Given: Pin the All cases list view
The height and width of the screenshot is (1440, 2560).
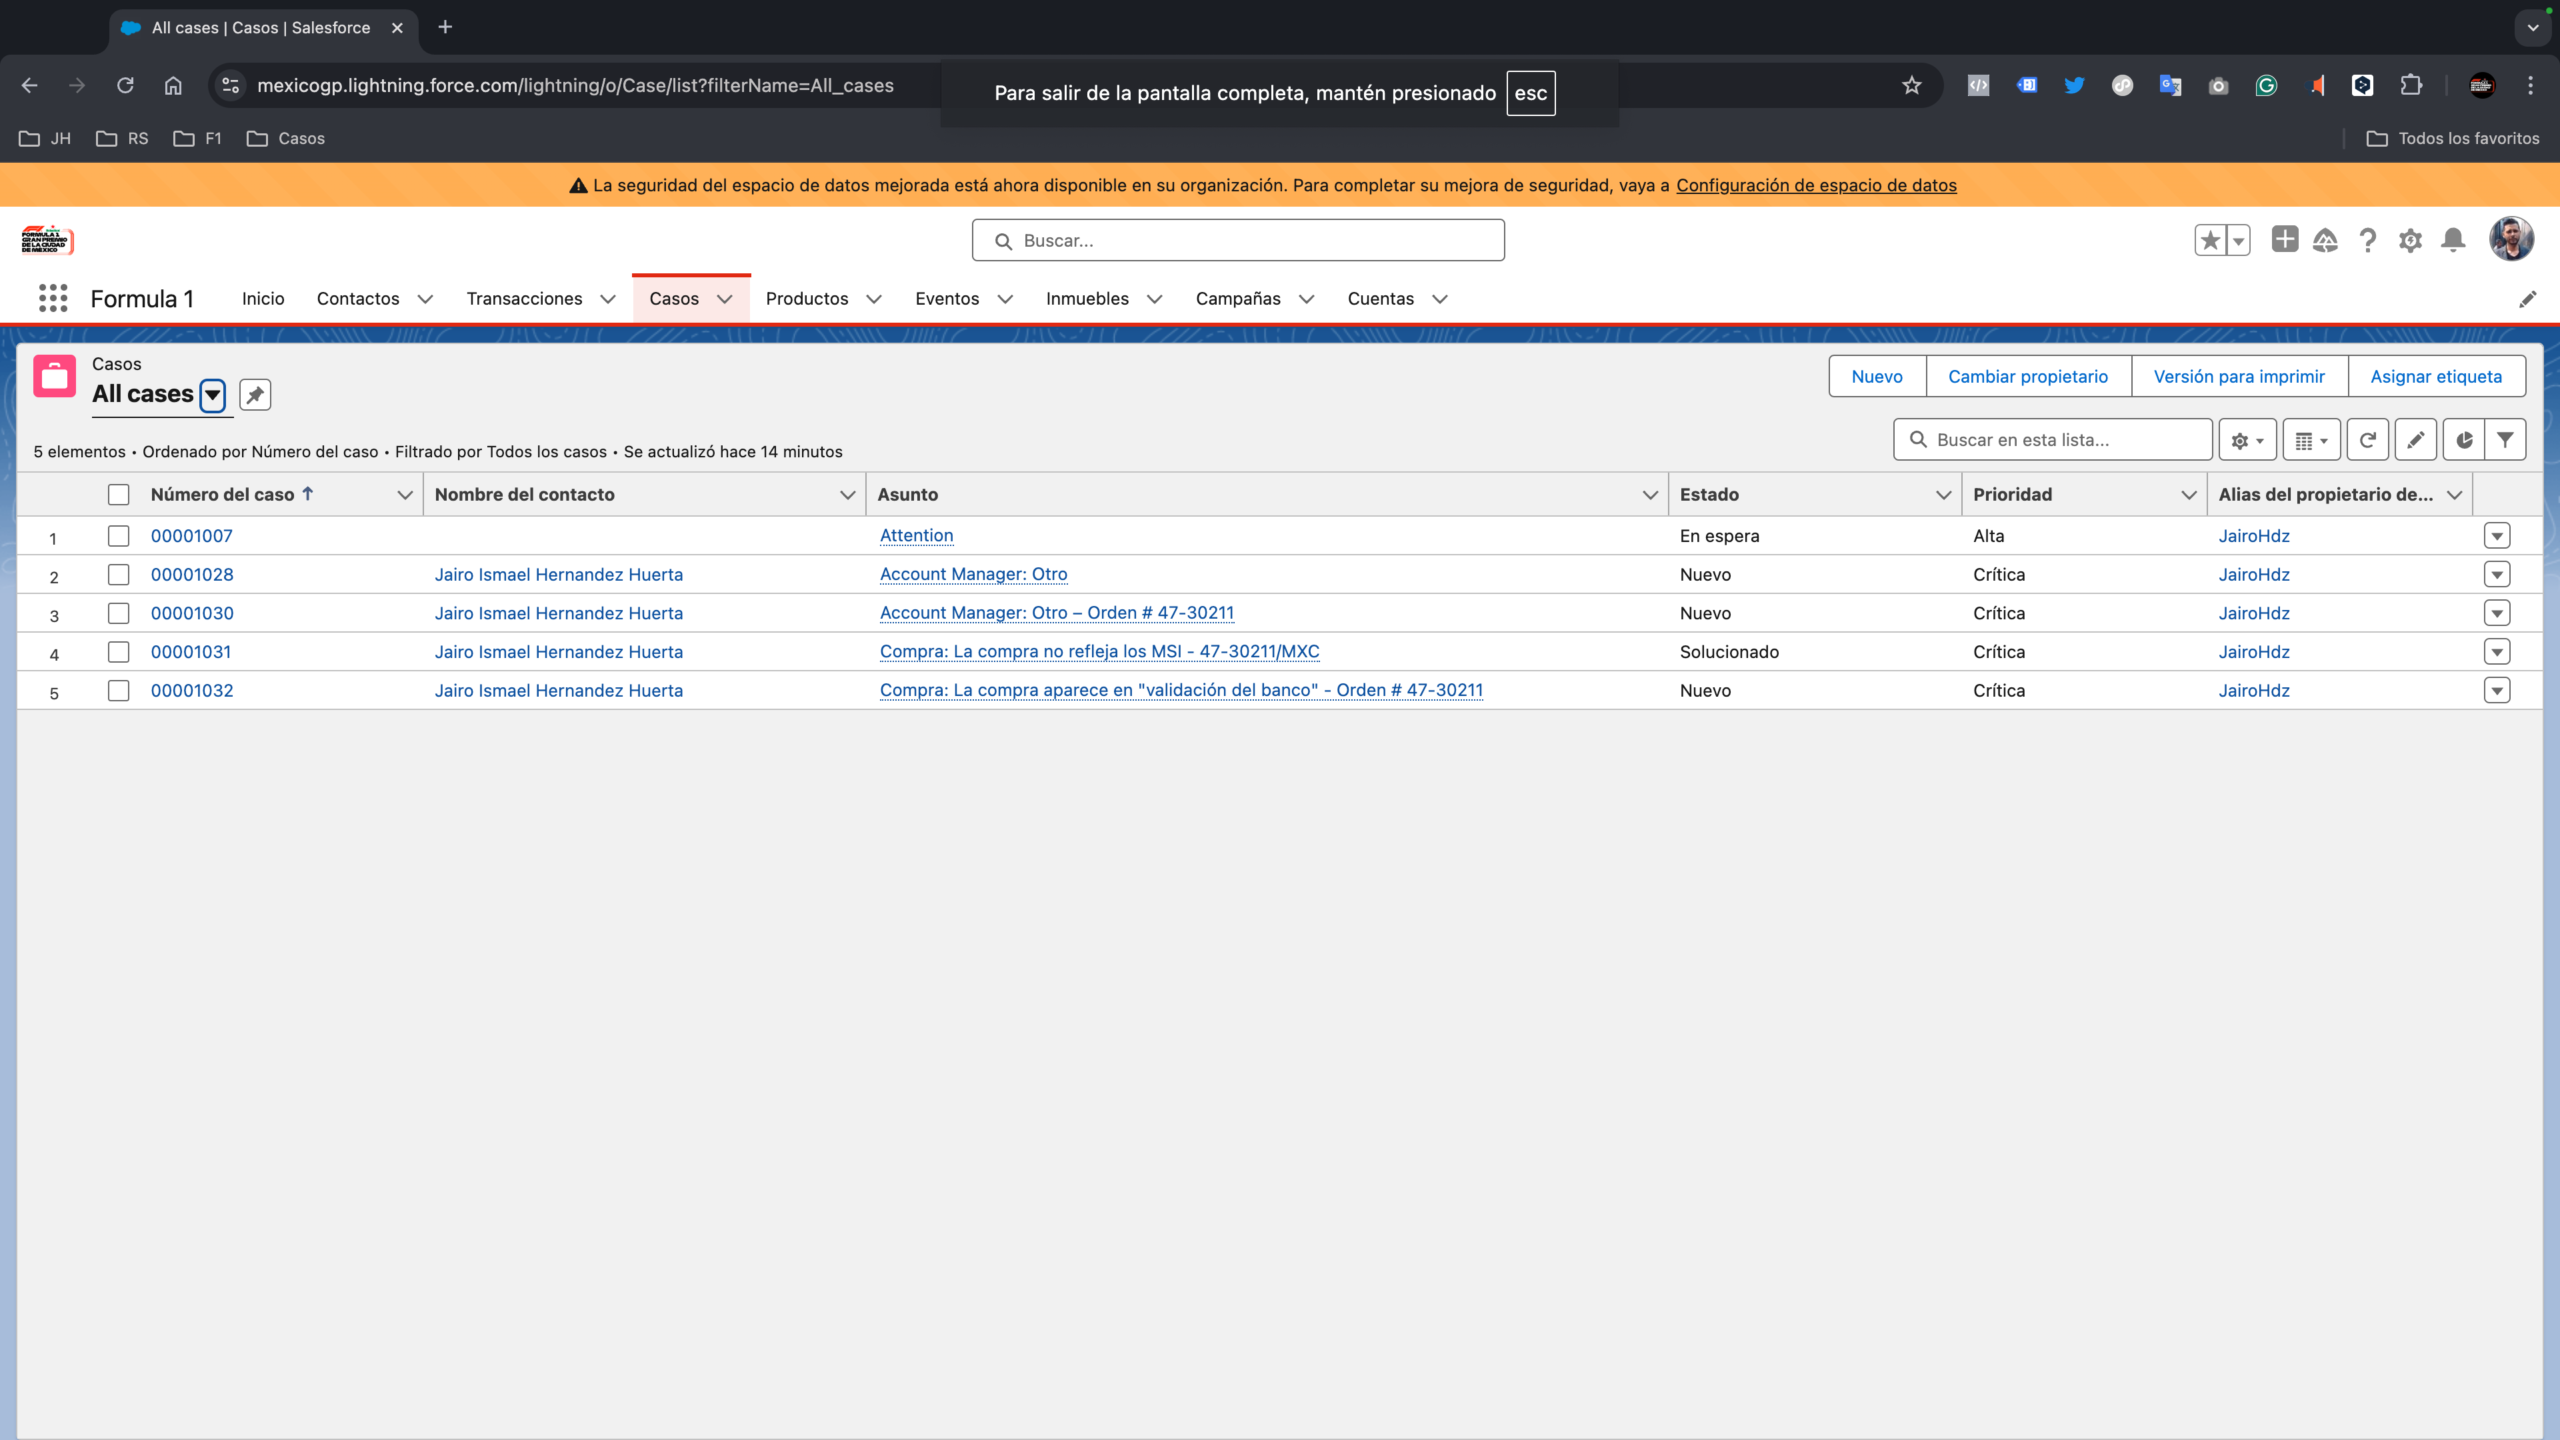Looking at the screenshot, I should (255, 395).
